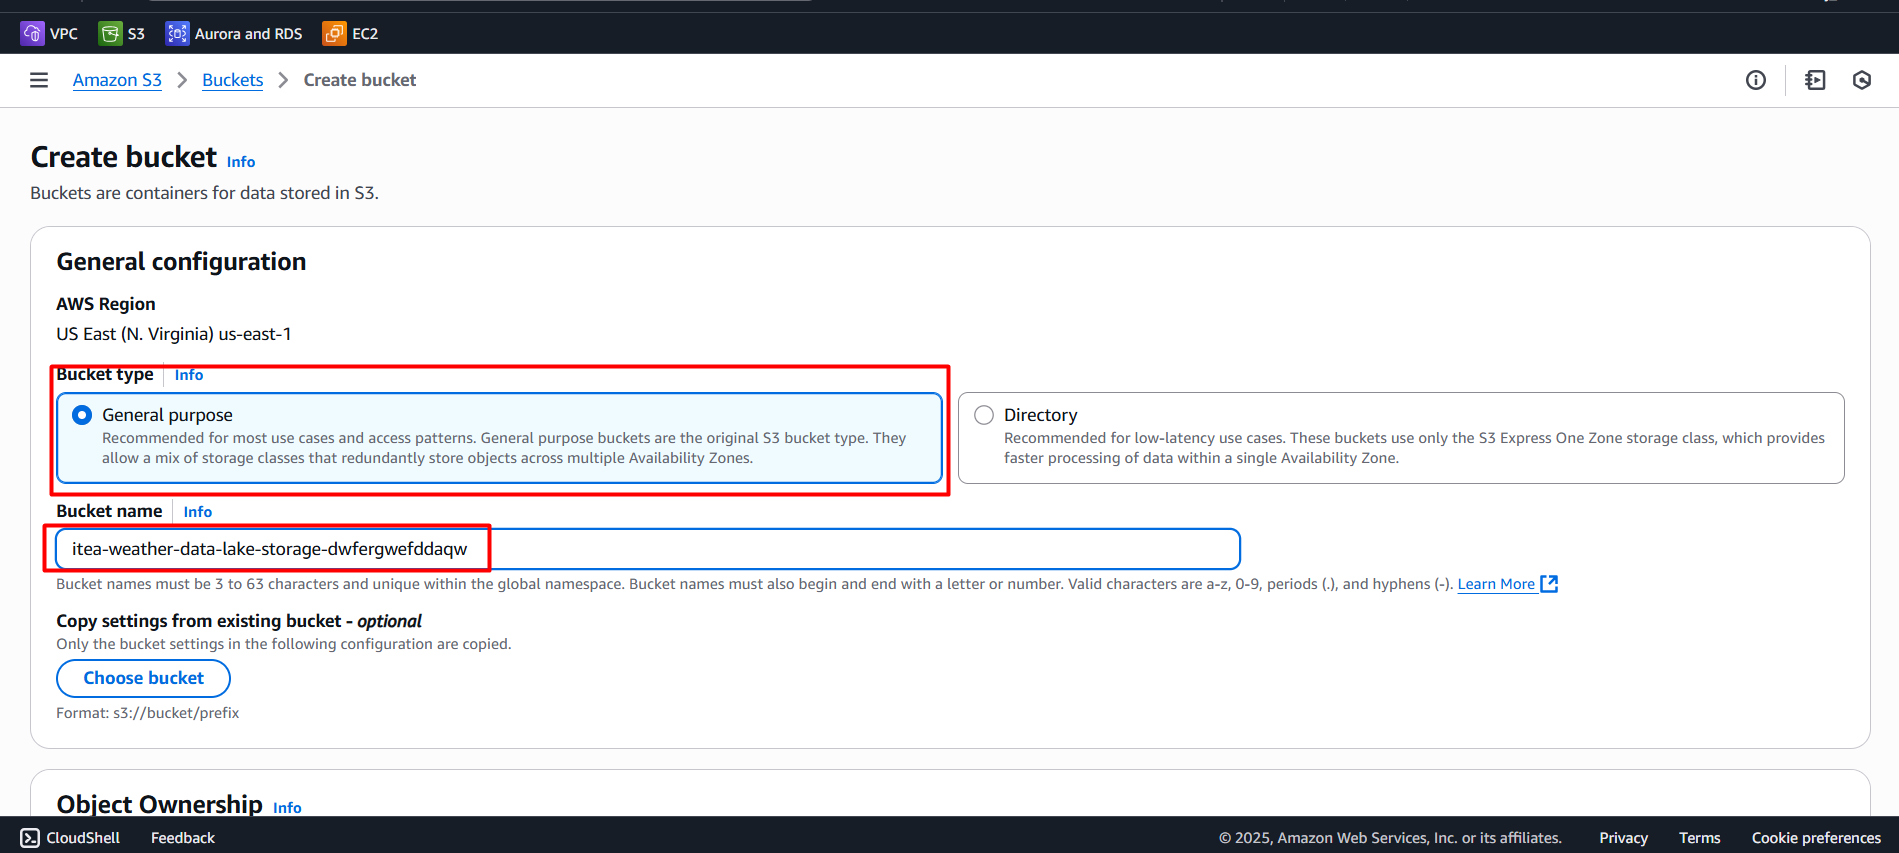Screen dimensions: 1899x853
Task: Show Info for Create bucket heading
Action: [x=241, y=162]
